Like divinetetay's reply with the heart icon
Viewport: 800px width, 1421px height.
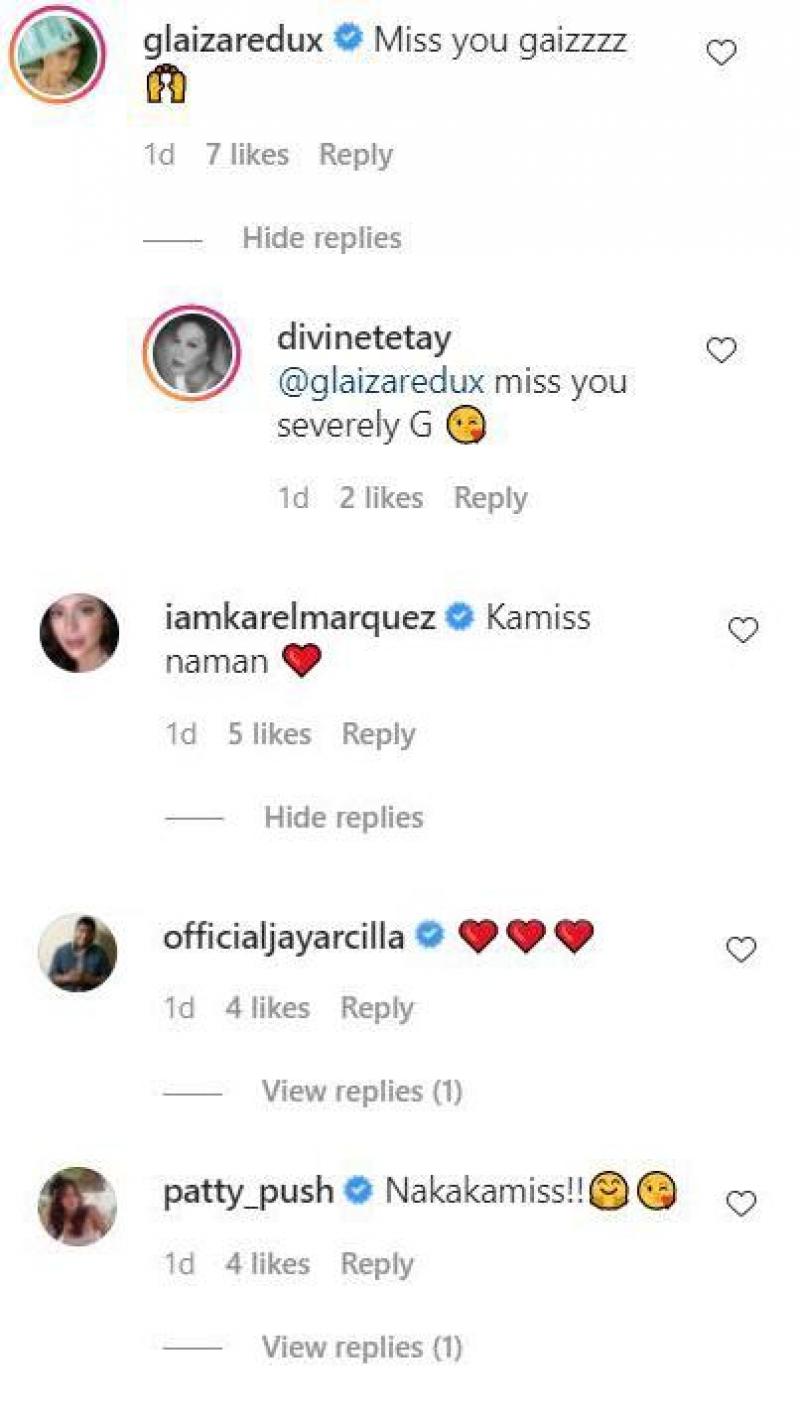click(721, 350)
